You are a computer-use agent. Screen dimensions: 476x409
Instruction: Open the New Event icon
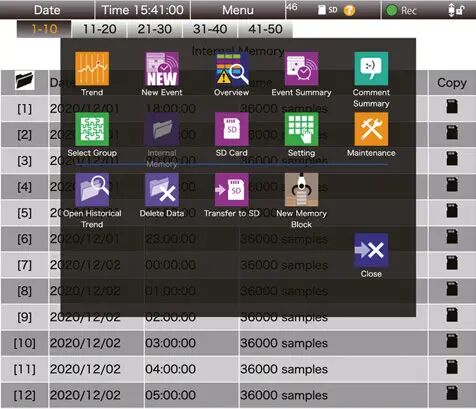point(162,69)
